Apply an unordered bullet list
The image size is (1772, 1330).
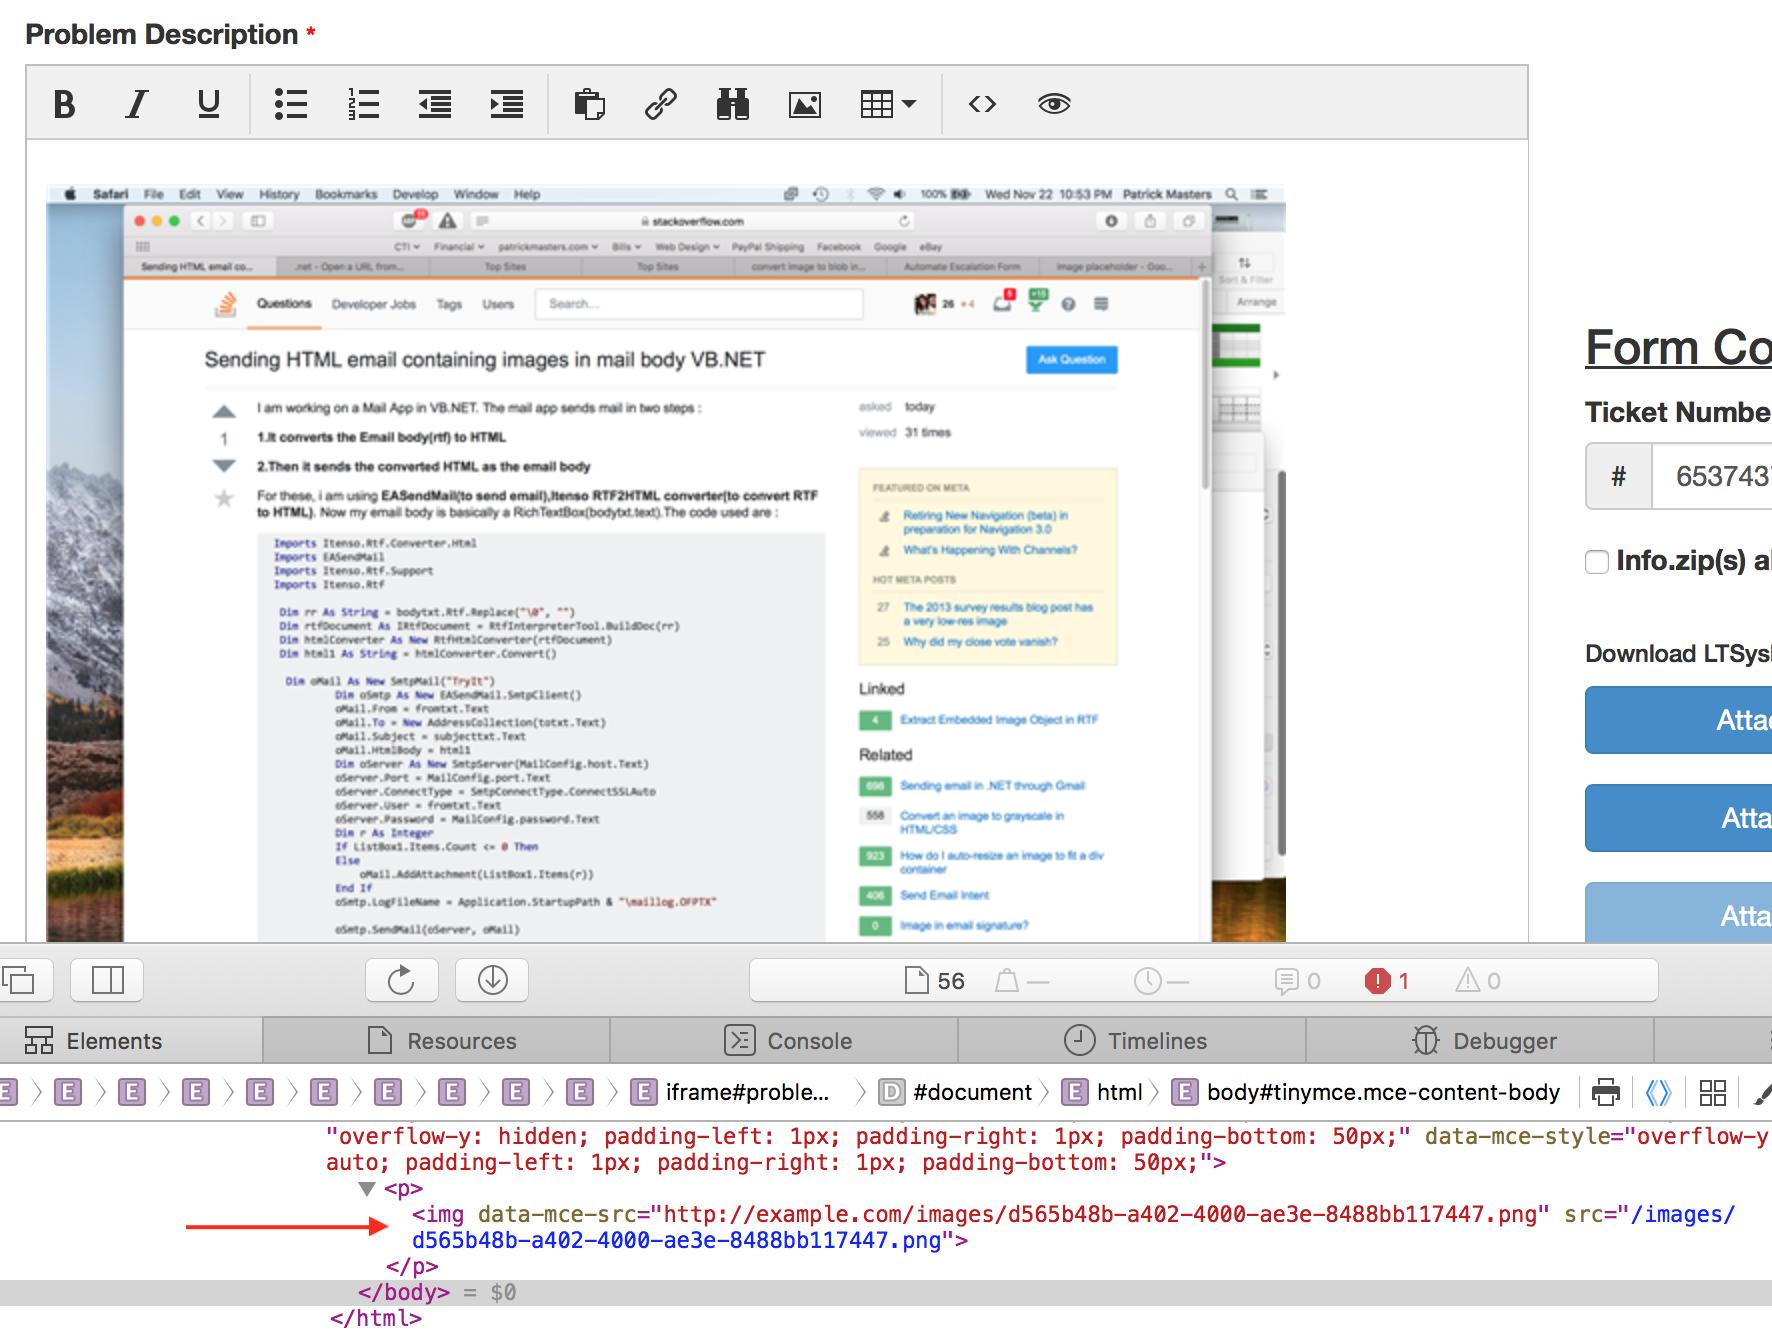(x=291, y=104)
